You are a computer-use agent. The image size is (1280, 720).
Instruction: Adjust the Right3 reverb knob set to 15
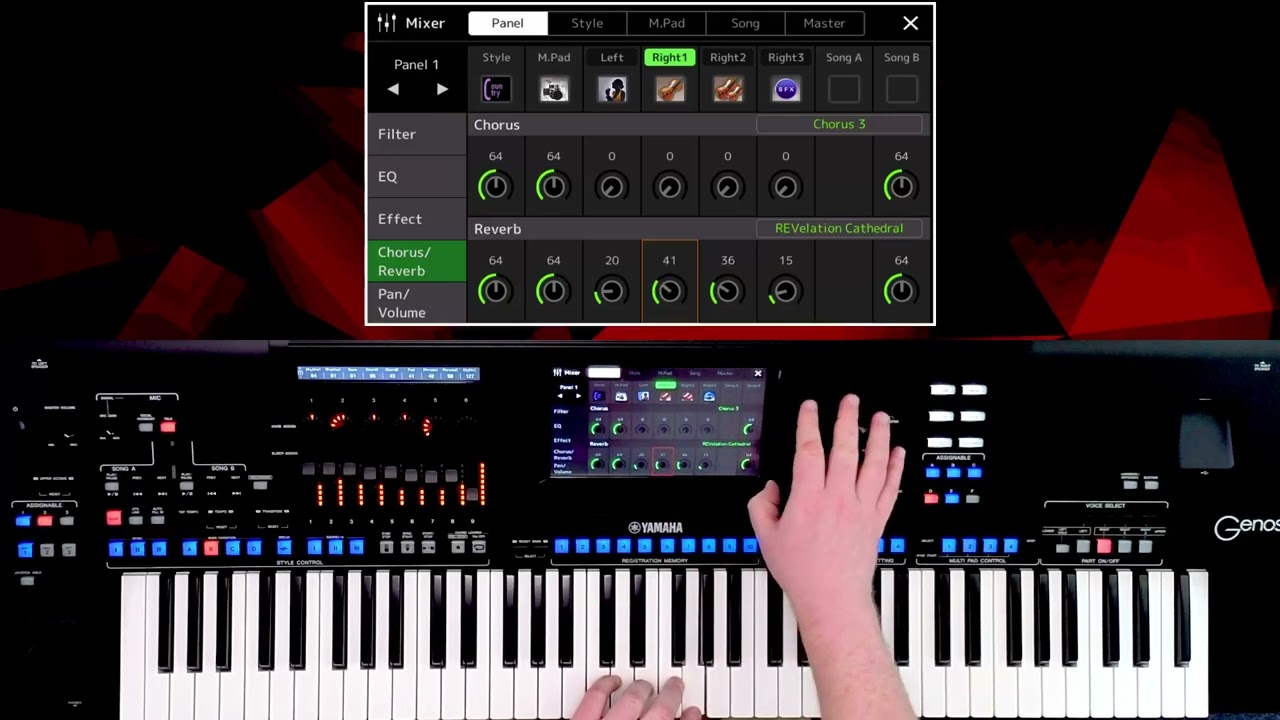click(786, 291)
